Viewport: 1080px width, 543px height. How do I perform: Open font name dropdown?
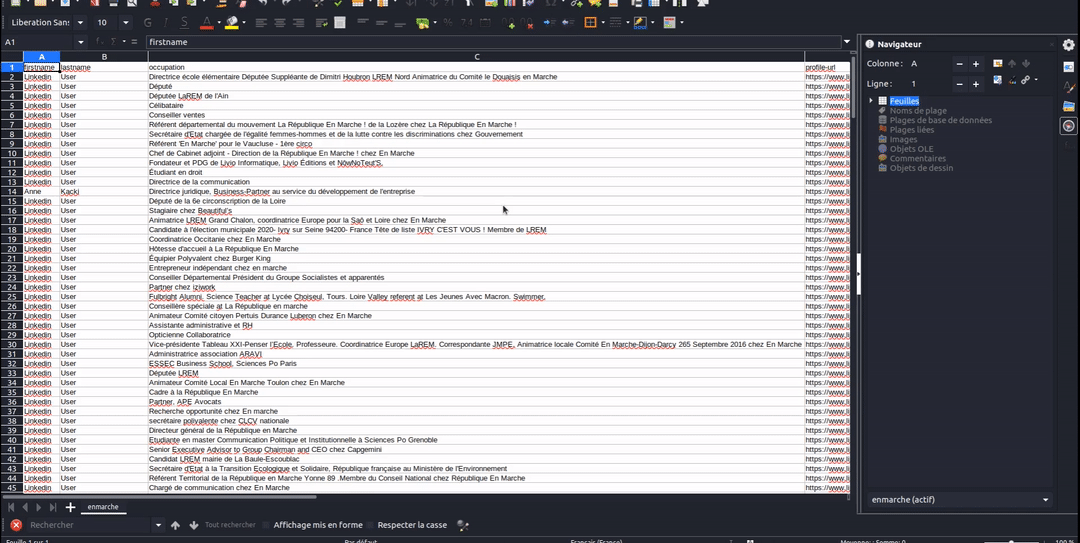[x=81, y=23]
